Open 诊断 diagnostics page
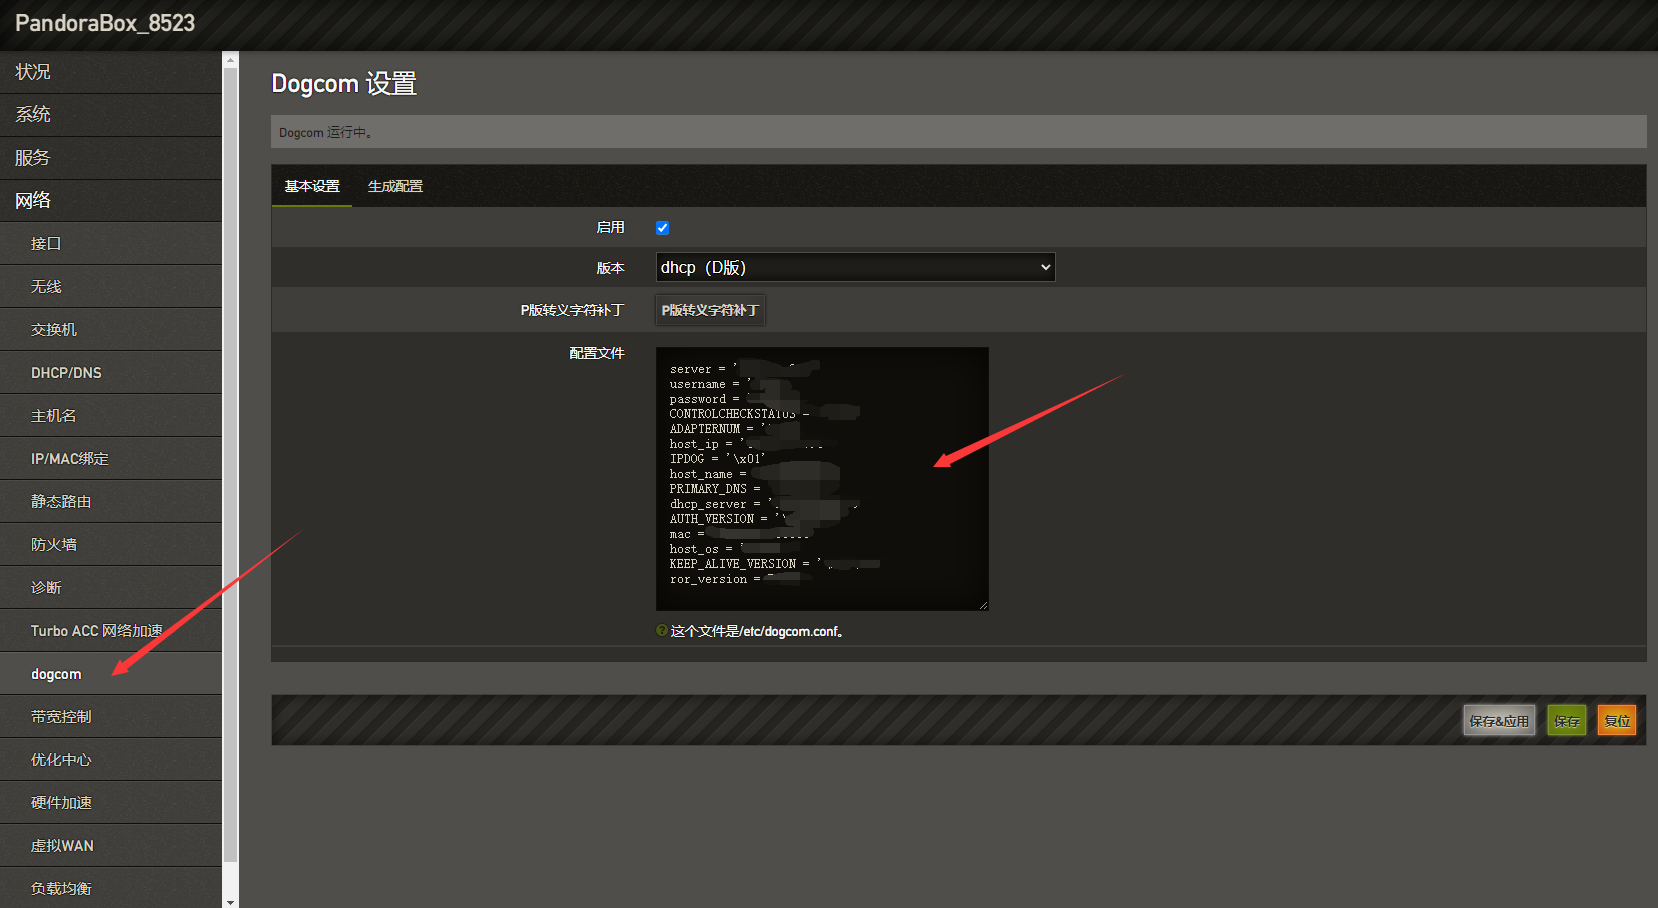 click(x=110, y=588)
